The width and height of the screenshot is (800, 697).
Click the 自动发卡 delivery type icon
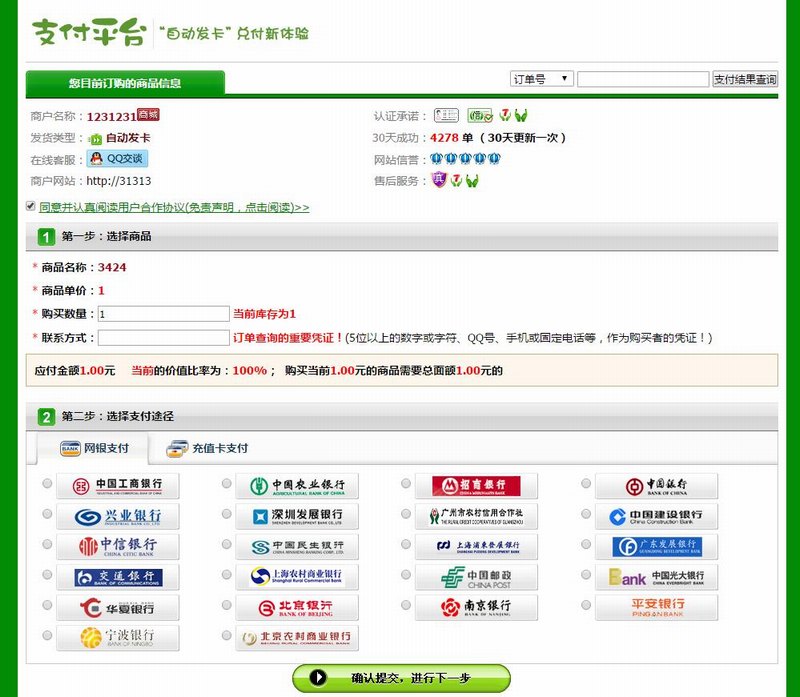(x=95, y=138)
